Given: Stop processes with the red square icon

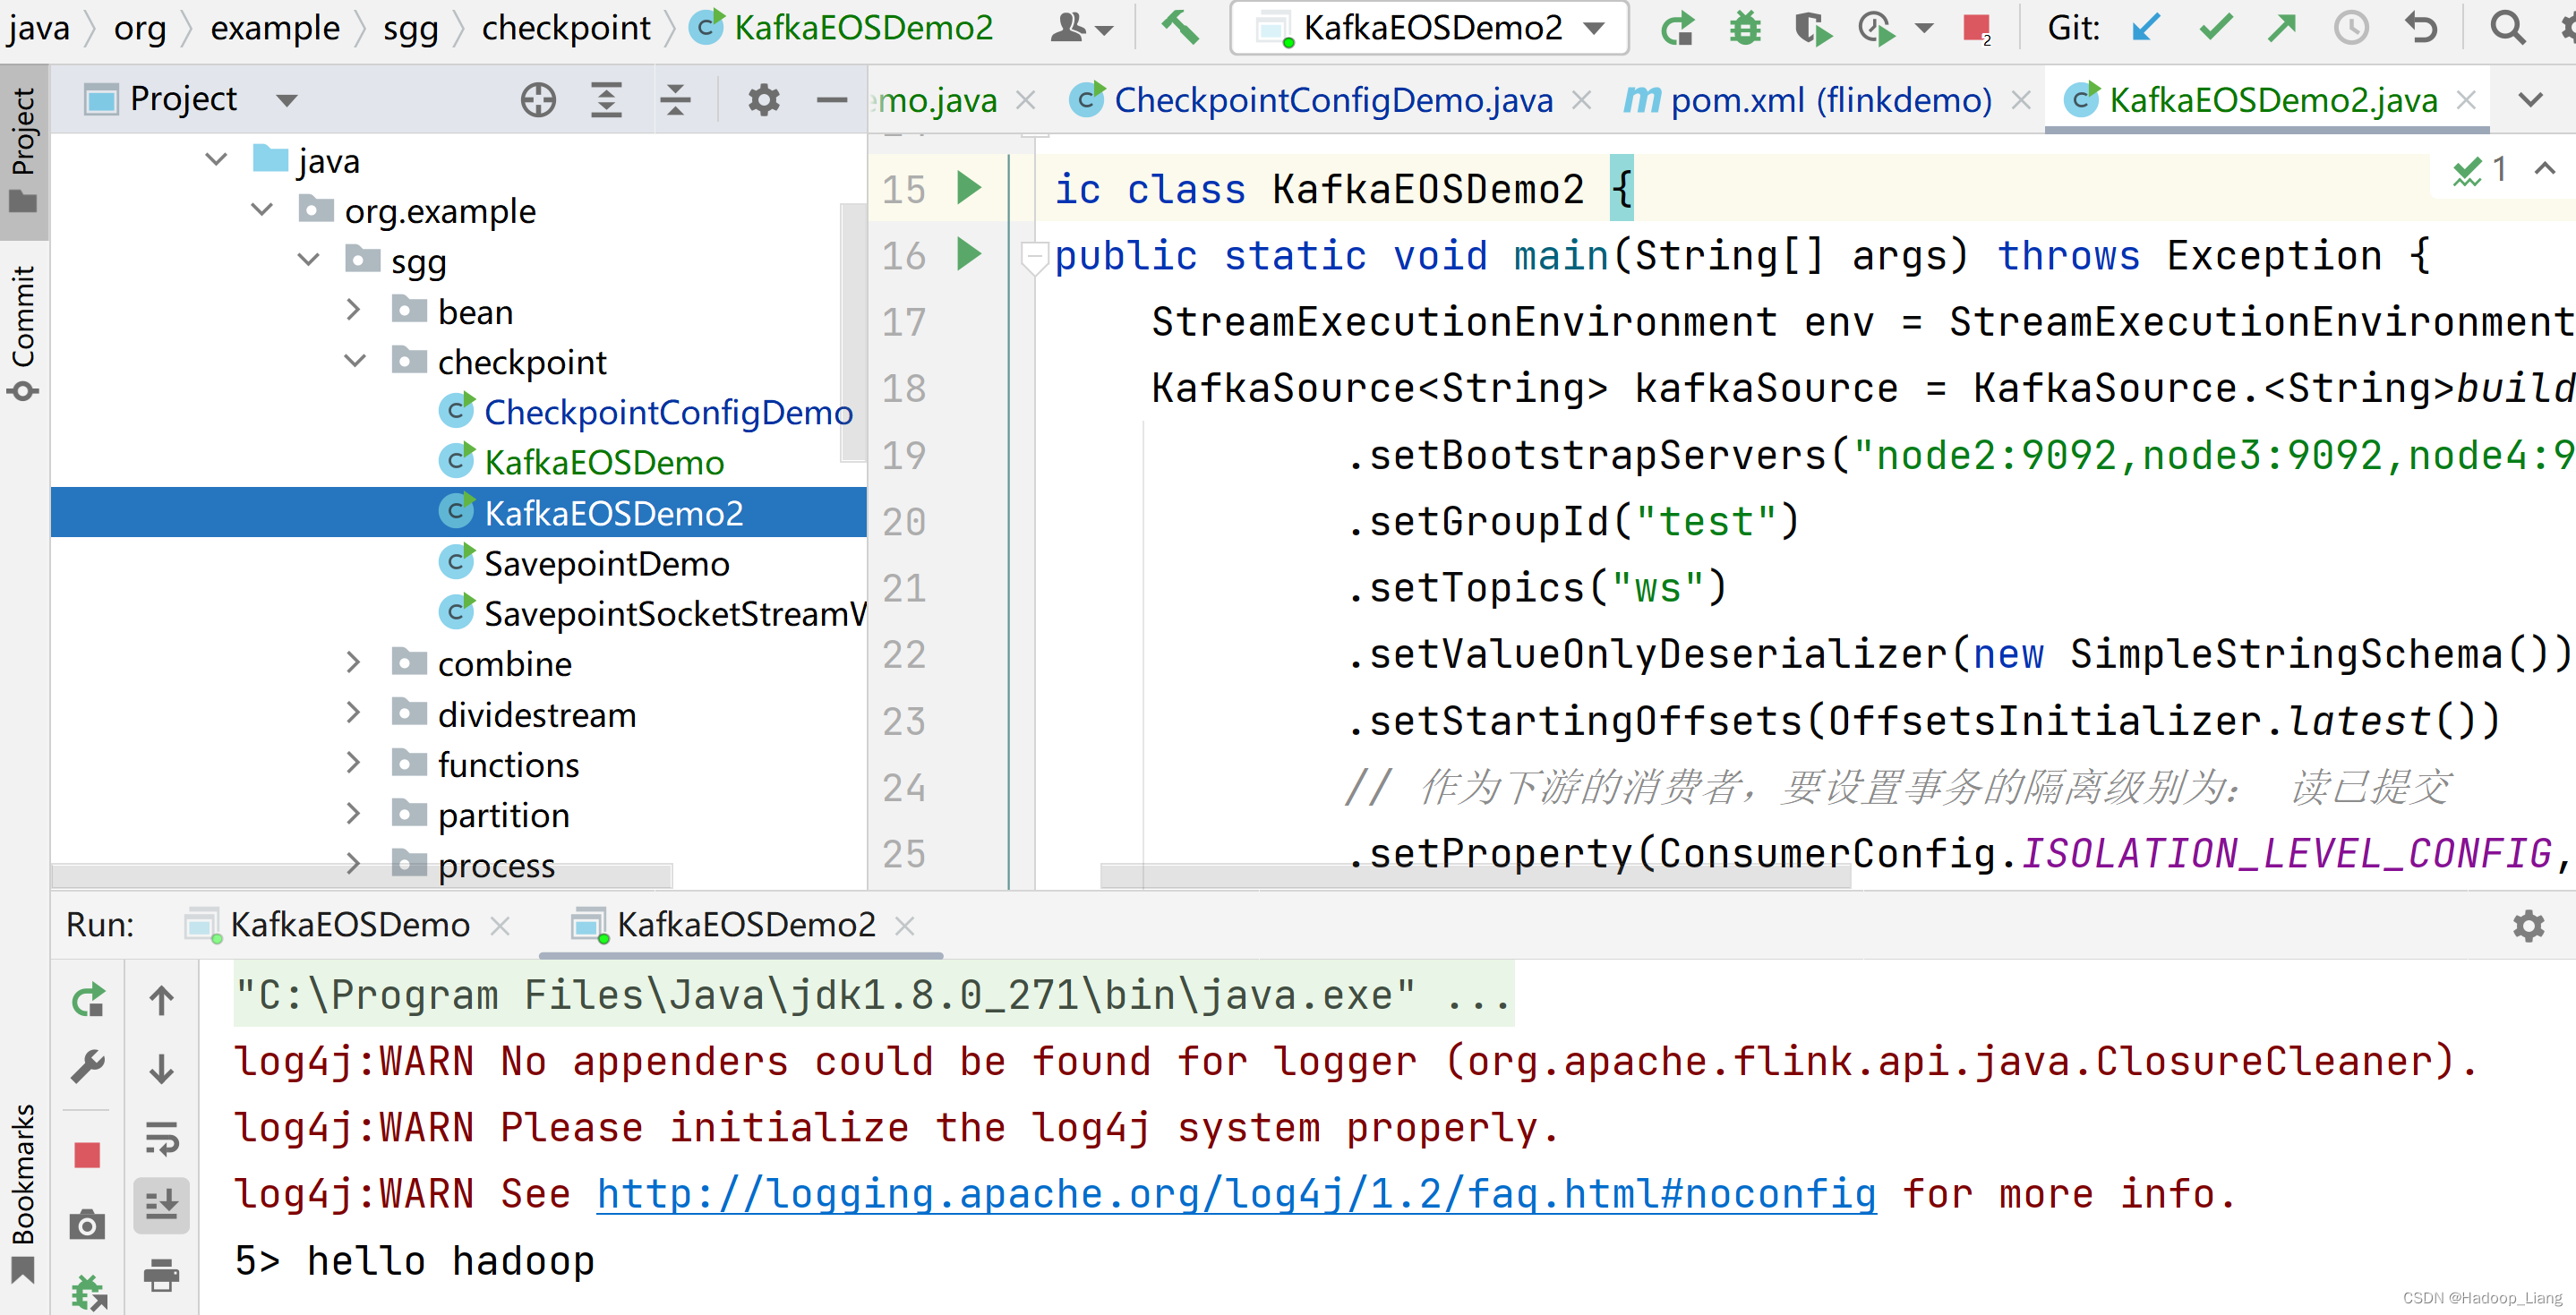Looking at the screenshot, I should point(1975,28).
